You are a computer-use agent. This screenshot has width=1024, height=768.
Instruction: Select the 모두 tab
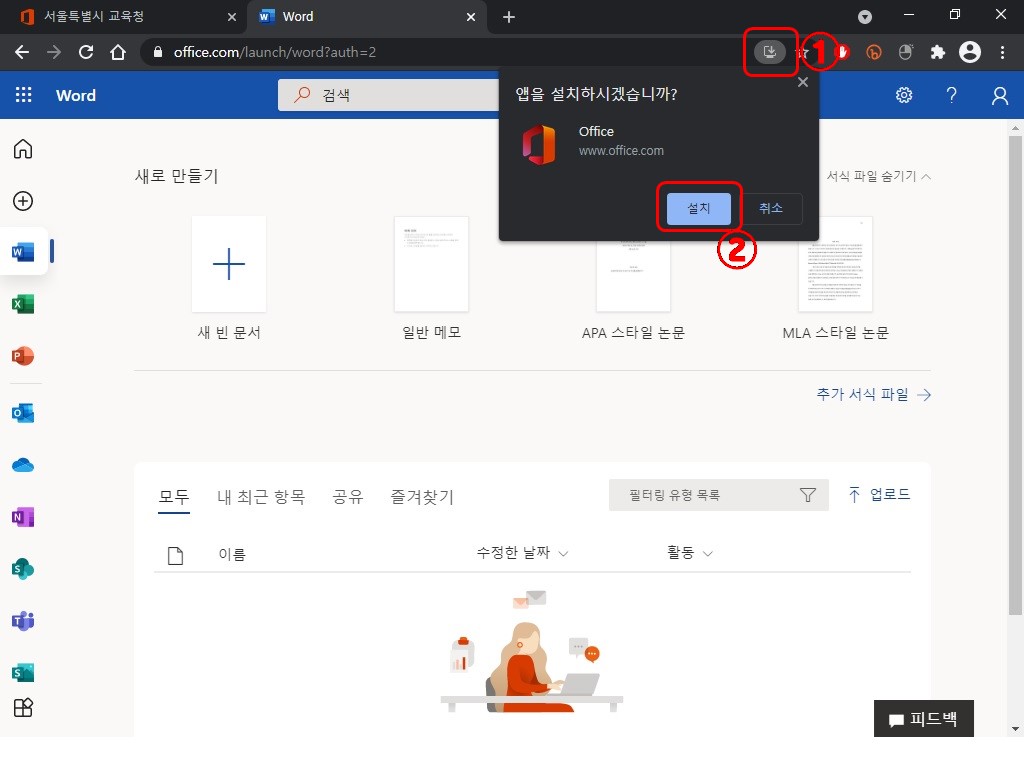[x=174, y=497]
